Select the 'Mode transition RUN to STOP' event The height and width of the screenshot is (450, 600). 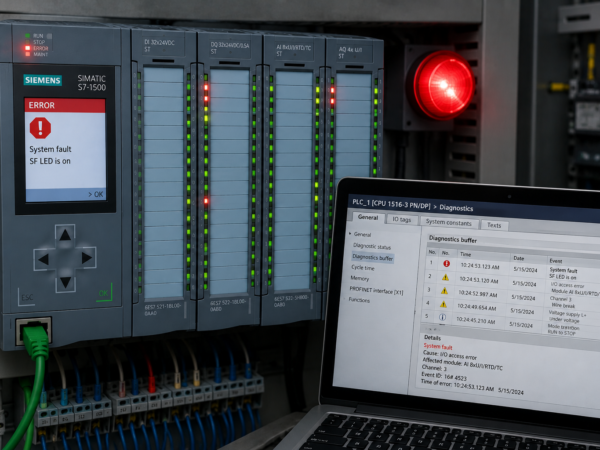(563, 329)
